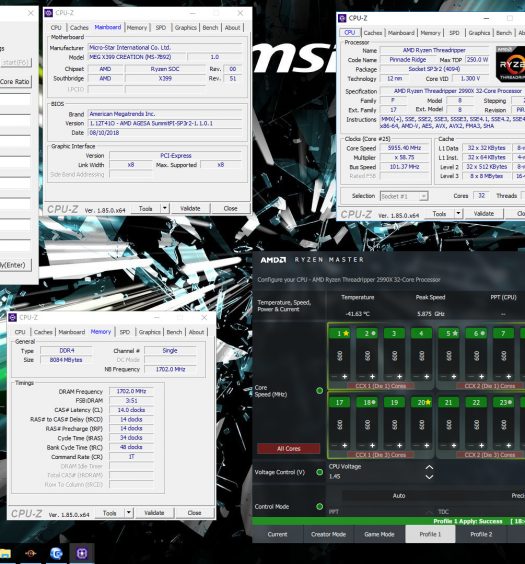The image size is (525, 564).
Task: Switch to the Profile 2 tab
Action: [481, 534]
